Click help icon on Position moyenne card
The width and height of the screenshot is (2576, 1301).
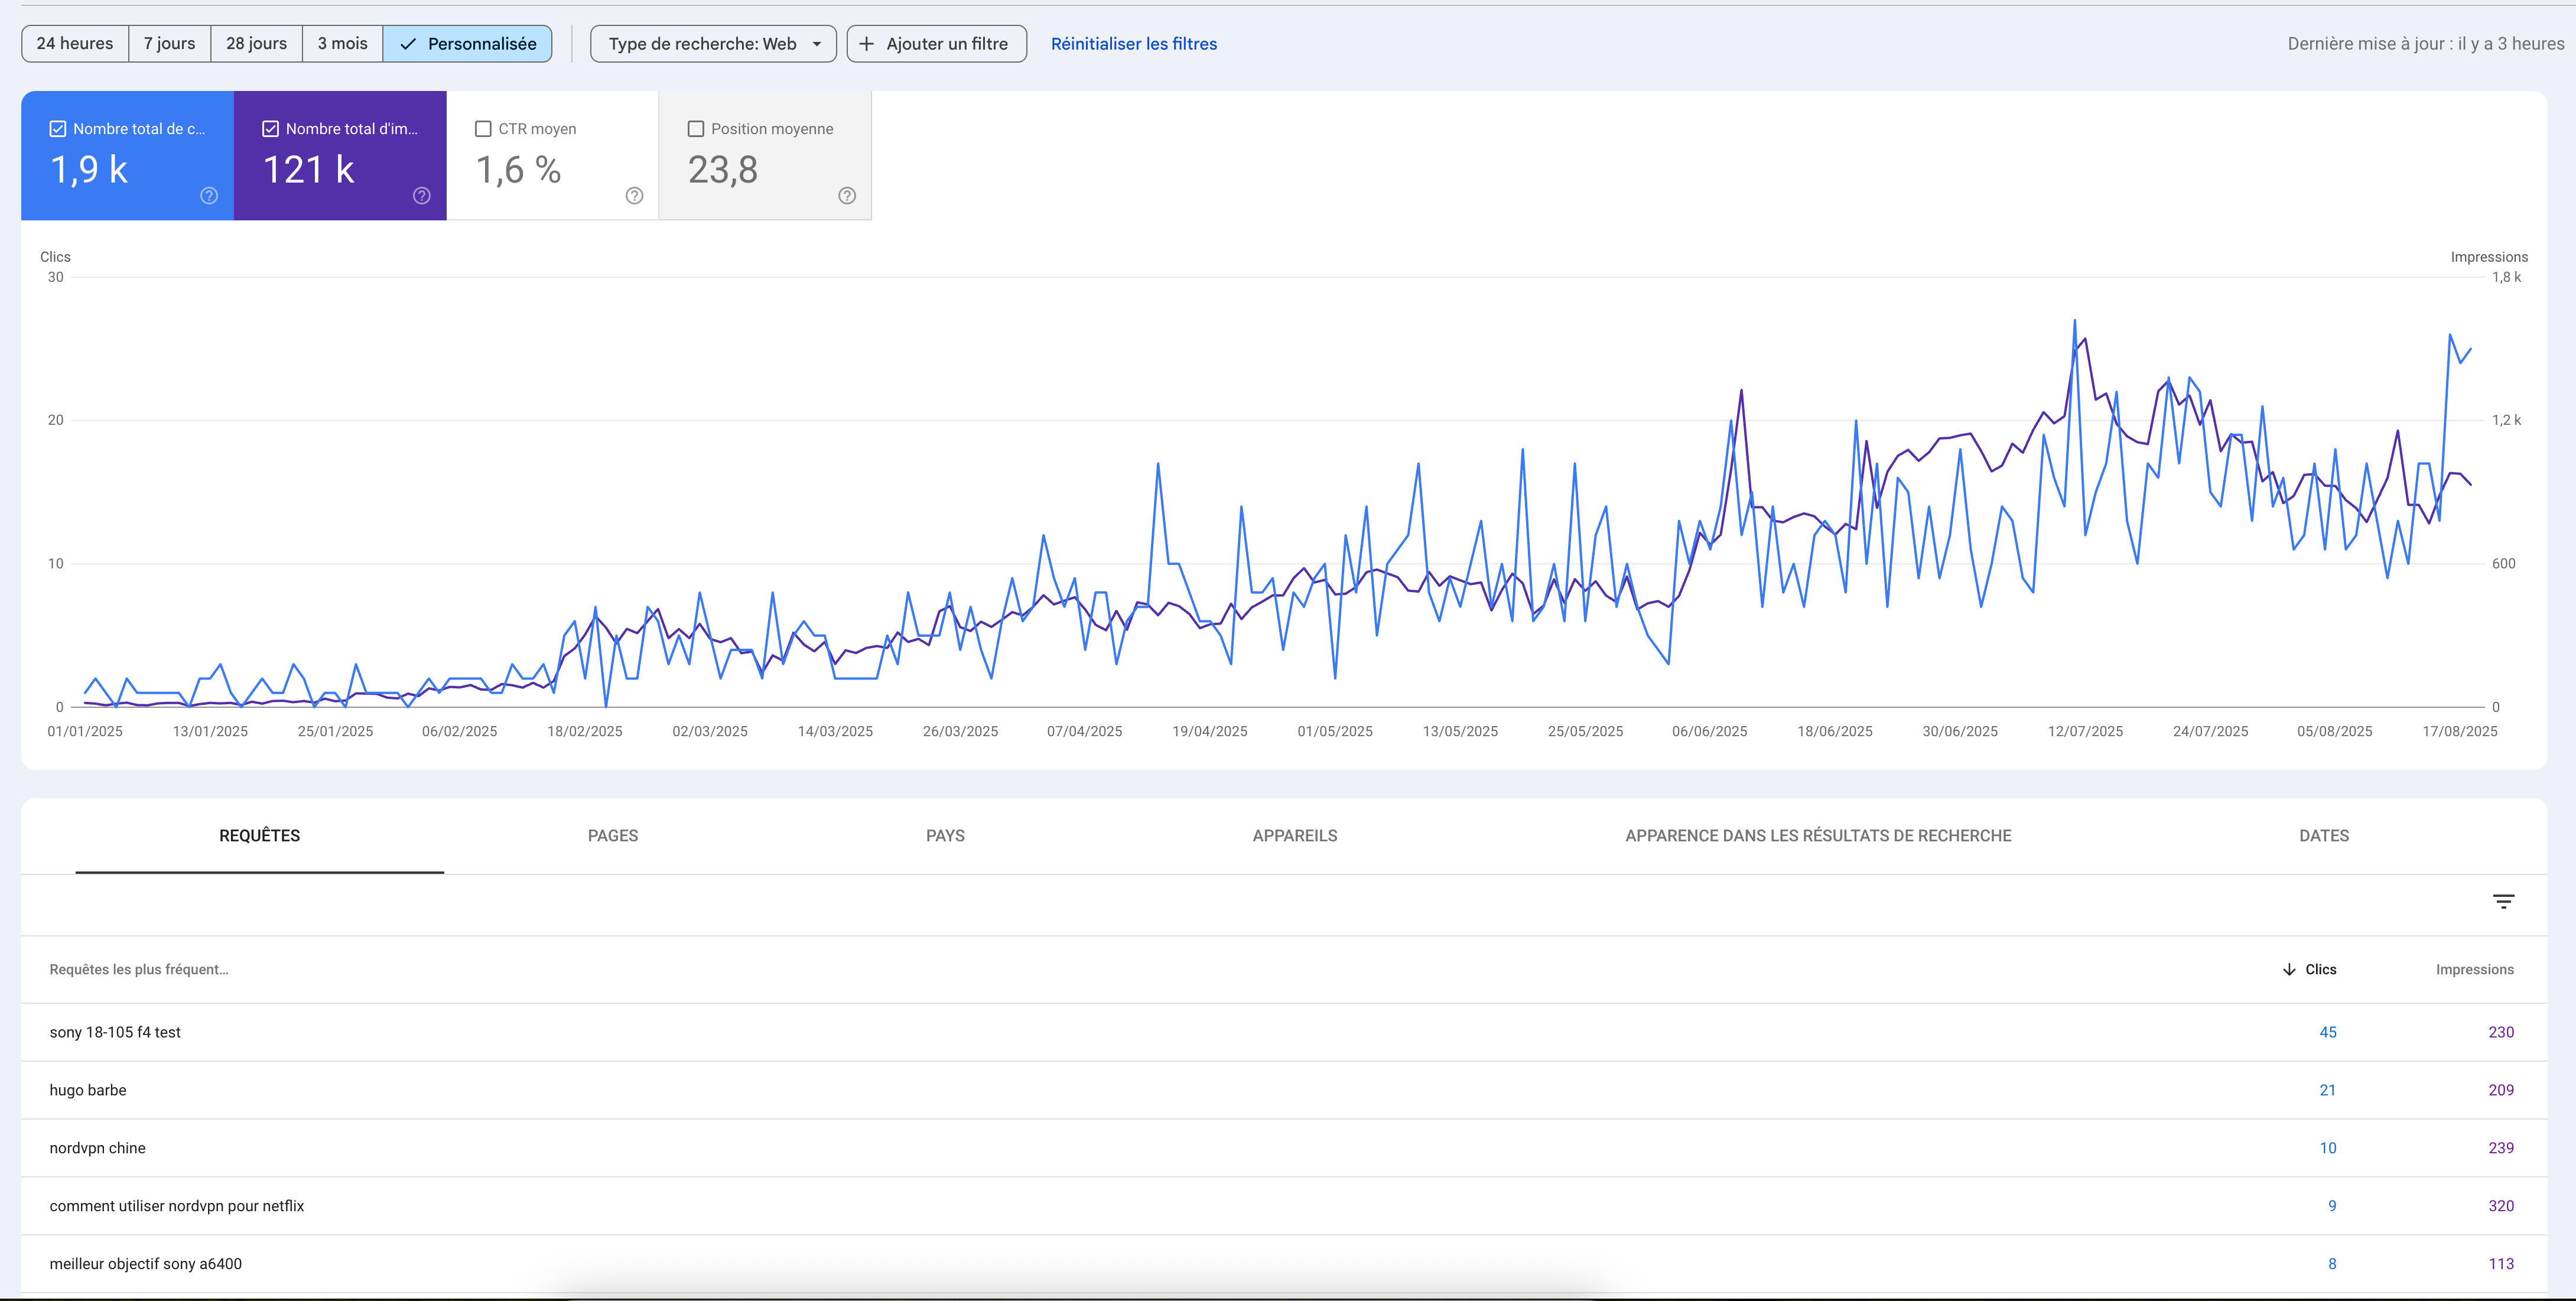coord(847,196)
